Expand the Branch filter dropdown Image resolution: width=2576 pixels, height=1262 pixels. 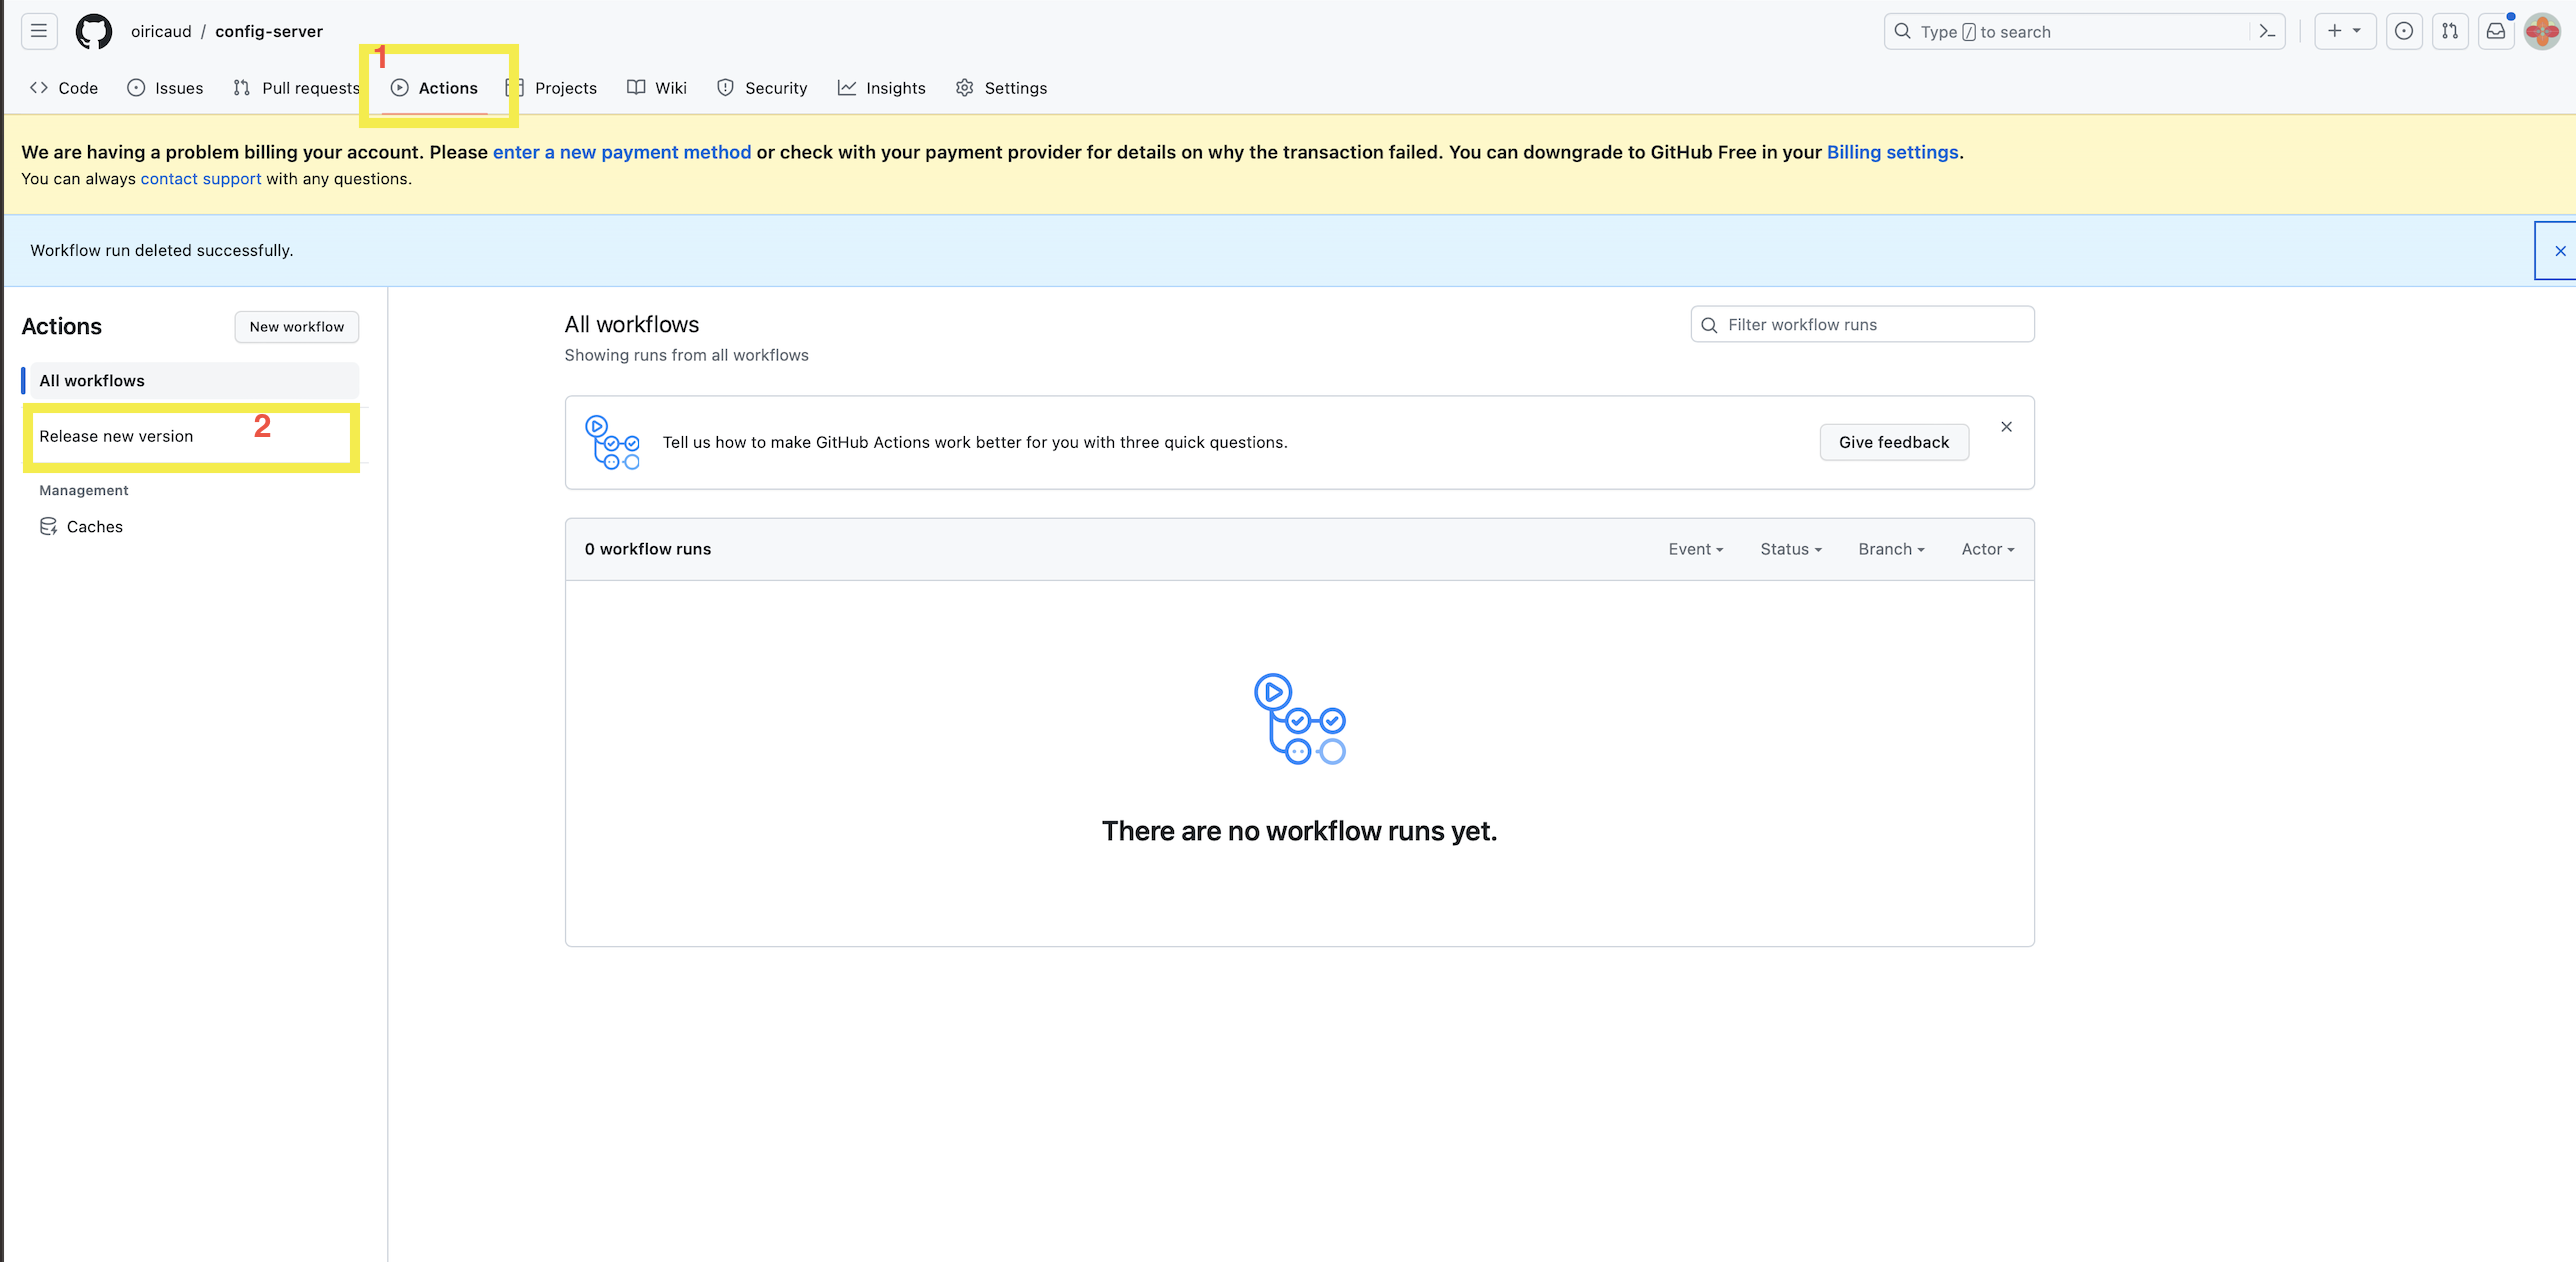pyautogui.click(x=1890, y=549)
